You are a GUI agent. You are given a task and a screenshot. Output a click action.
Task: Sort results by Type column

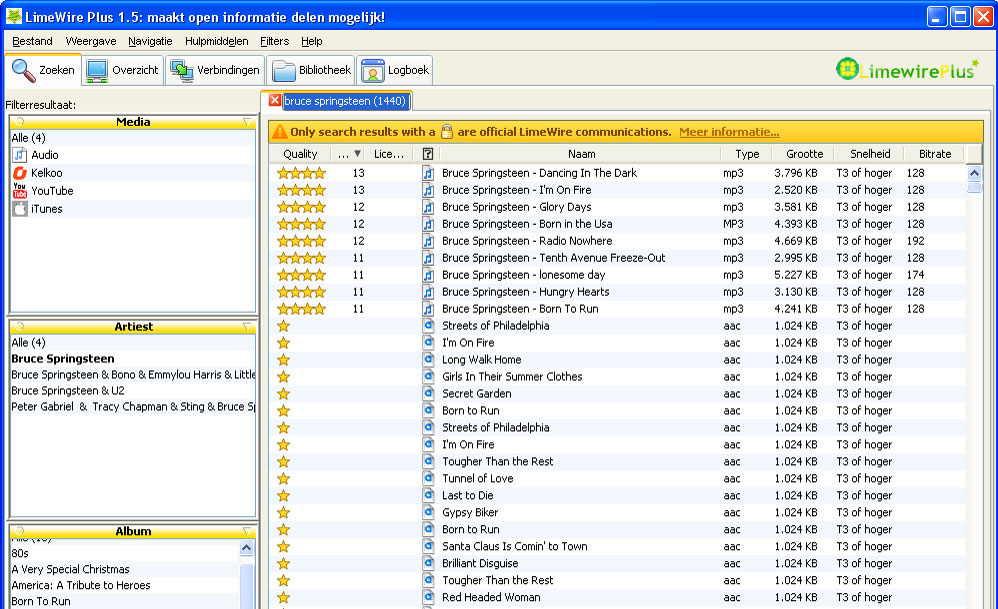pos(747,154)
